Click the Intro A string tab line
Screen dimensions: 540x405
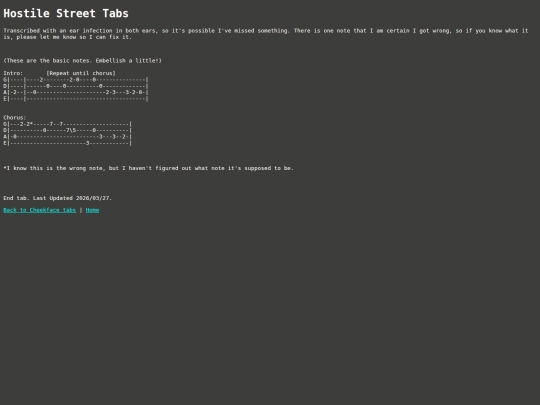coord(76,92)
